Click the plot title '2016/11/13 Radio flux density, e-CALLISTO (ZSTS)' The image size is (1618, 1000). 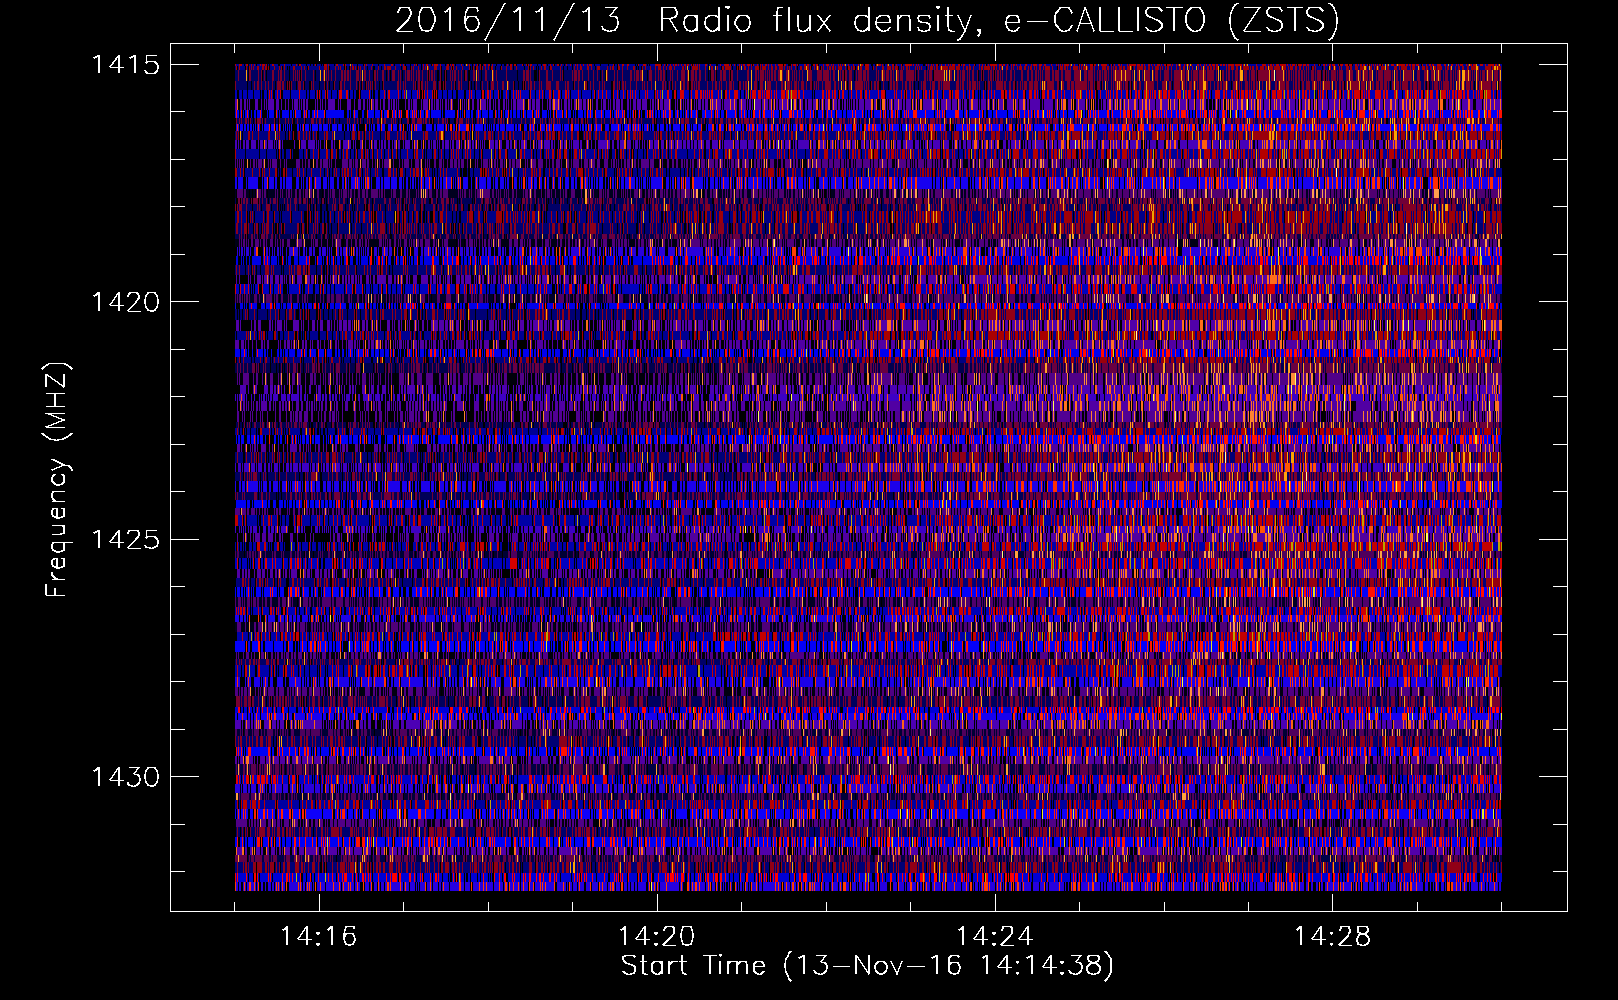(x=867, y=21)
